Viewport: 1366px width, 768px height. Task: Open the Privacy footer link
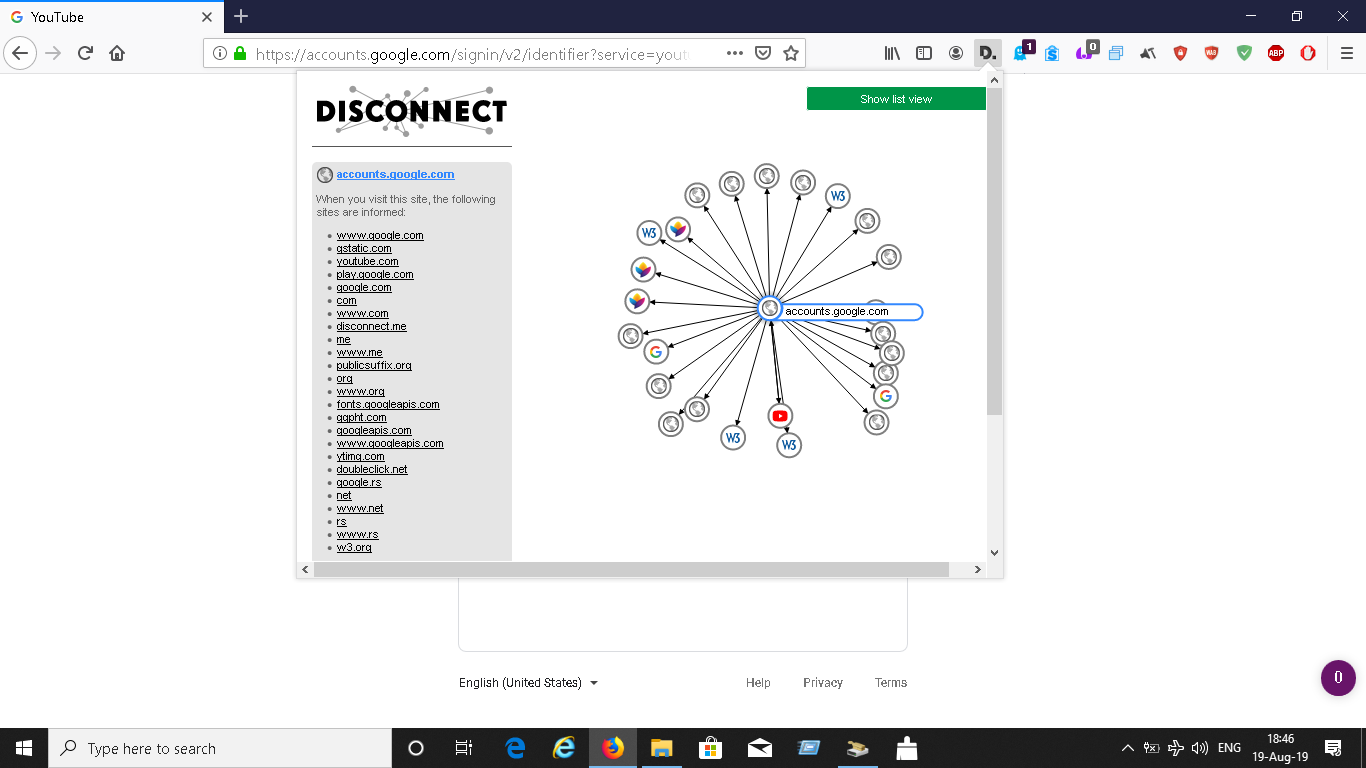point(823,683)
